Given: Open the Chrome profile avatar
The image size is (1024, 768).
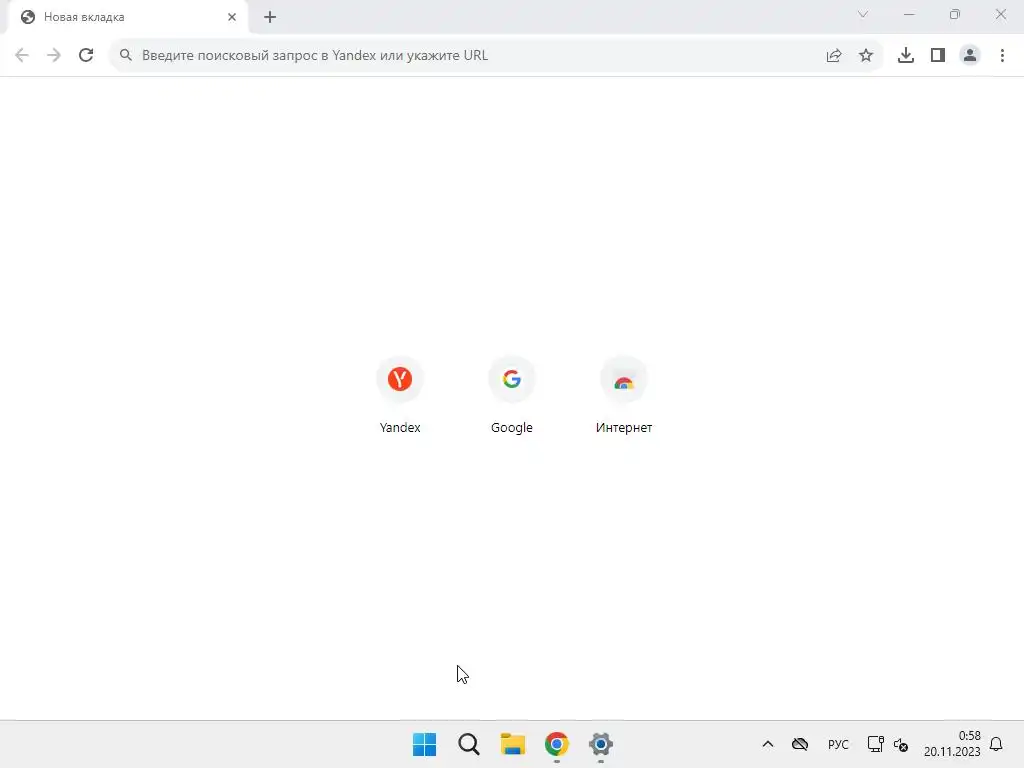Looking at the screenshot, I should click(970, 56).
